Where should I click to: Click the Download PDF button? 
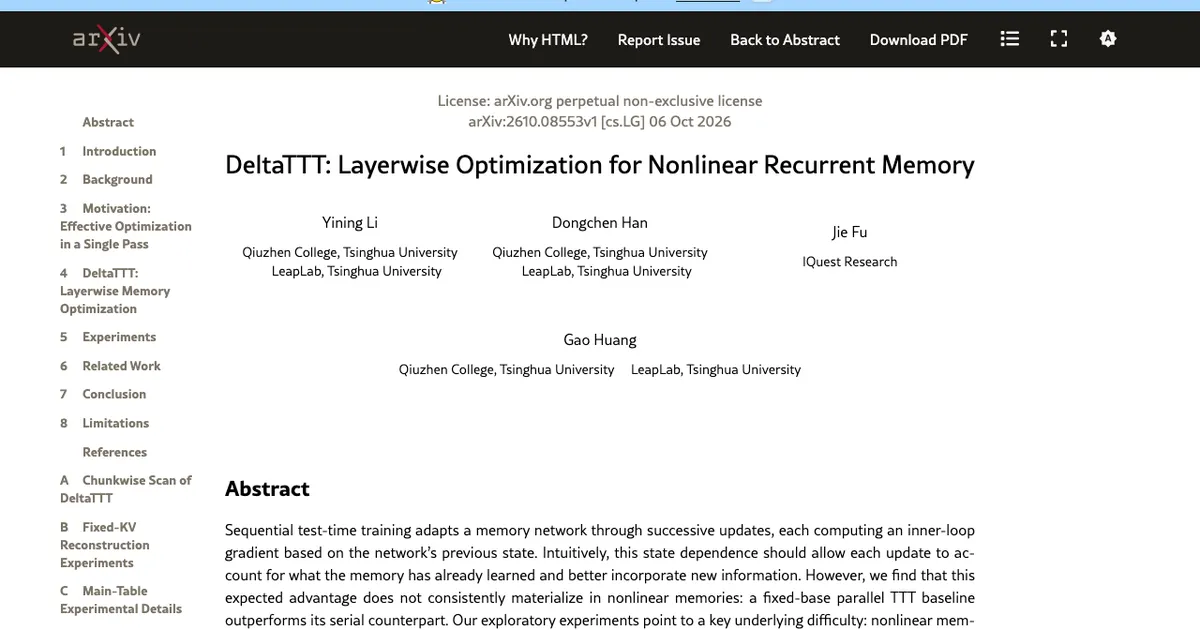pyautogui.click(x=919, y=40)
